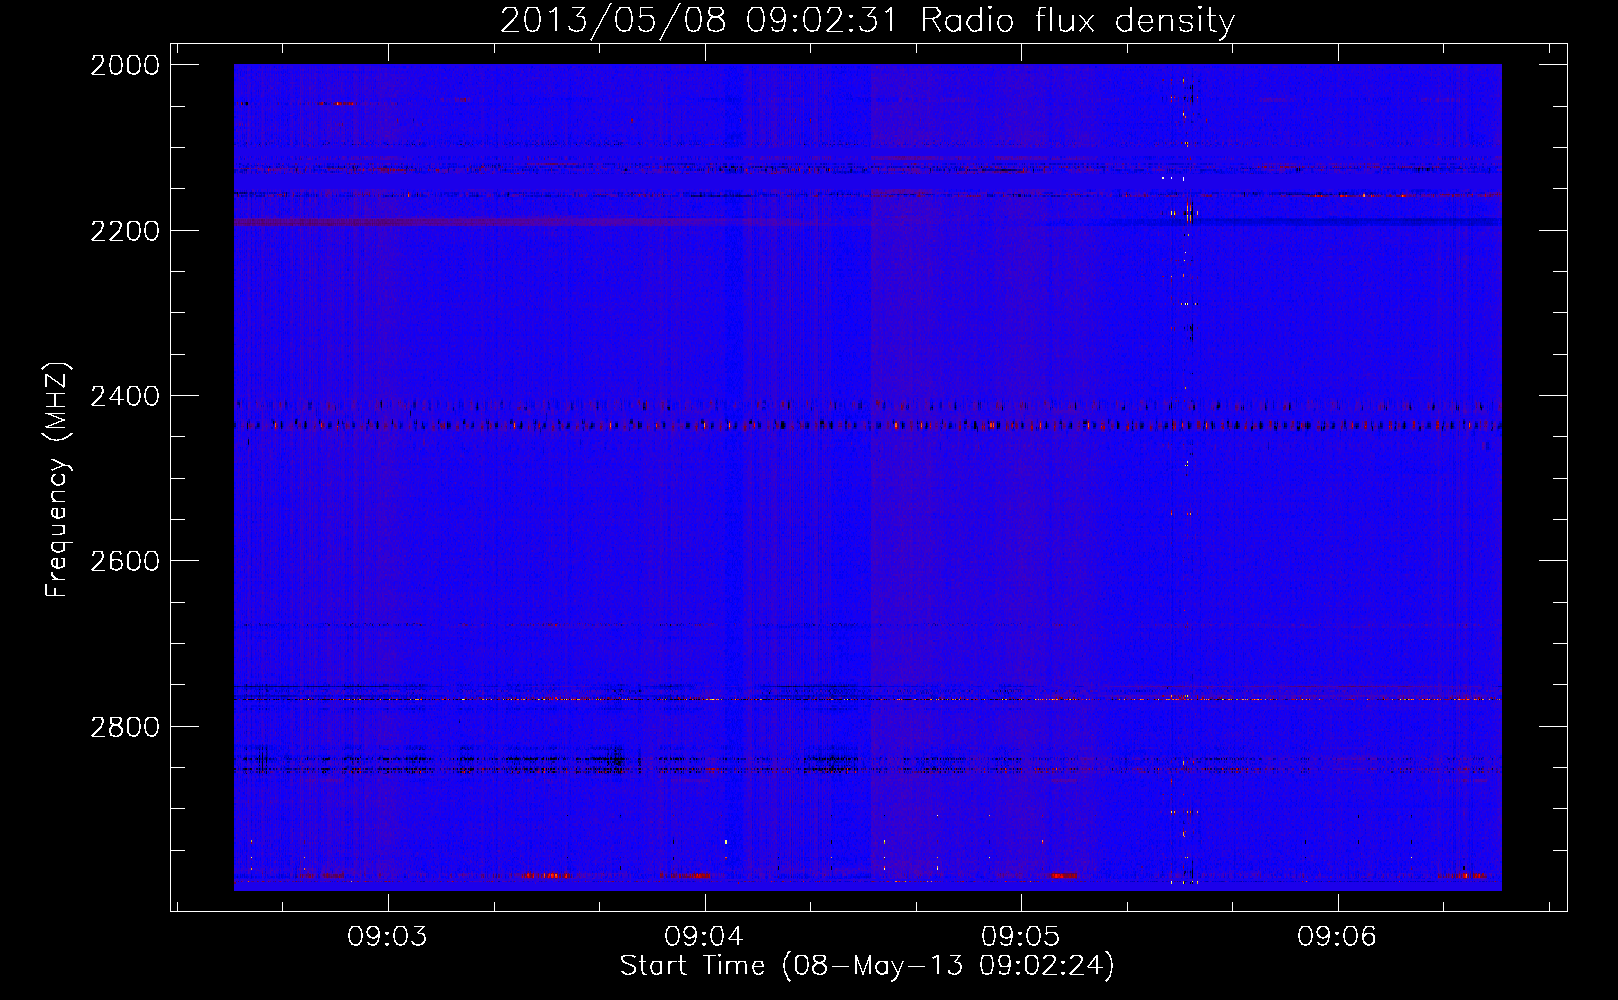Click the 09:05 time tick label
This screenshot has width=1618, height=1000.
tap(1021, 936)
